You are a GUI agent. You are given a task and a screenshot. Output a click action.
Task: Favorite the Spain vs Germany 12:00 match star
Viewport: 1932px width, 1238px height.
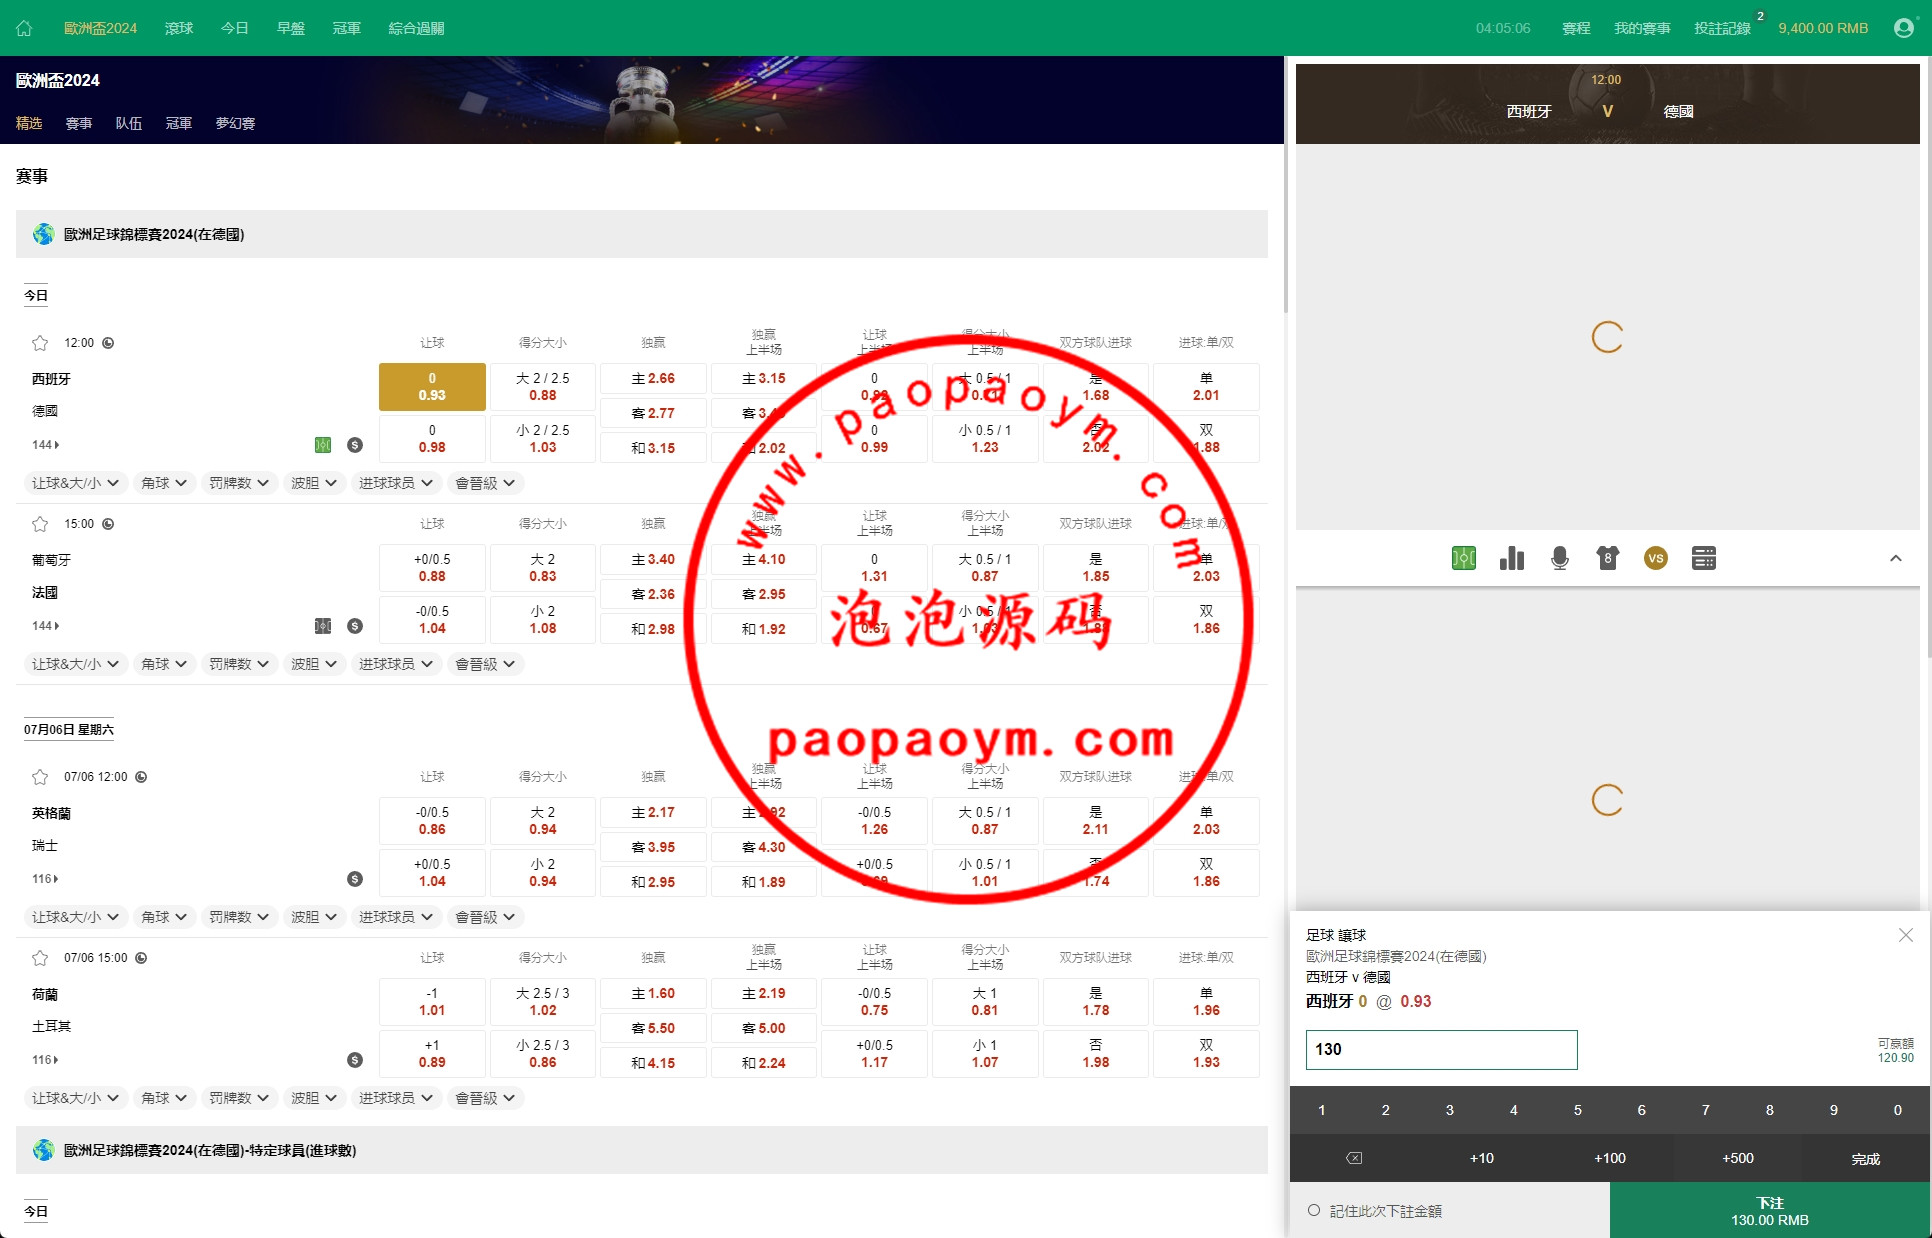click(x=40, y=343)
